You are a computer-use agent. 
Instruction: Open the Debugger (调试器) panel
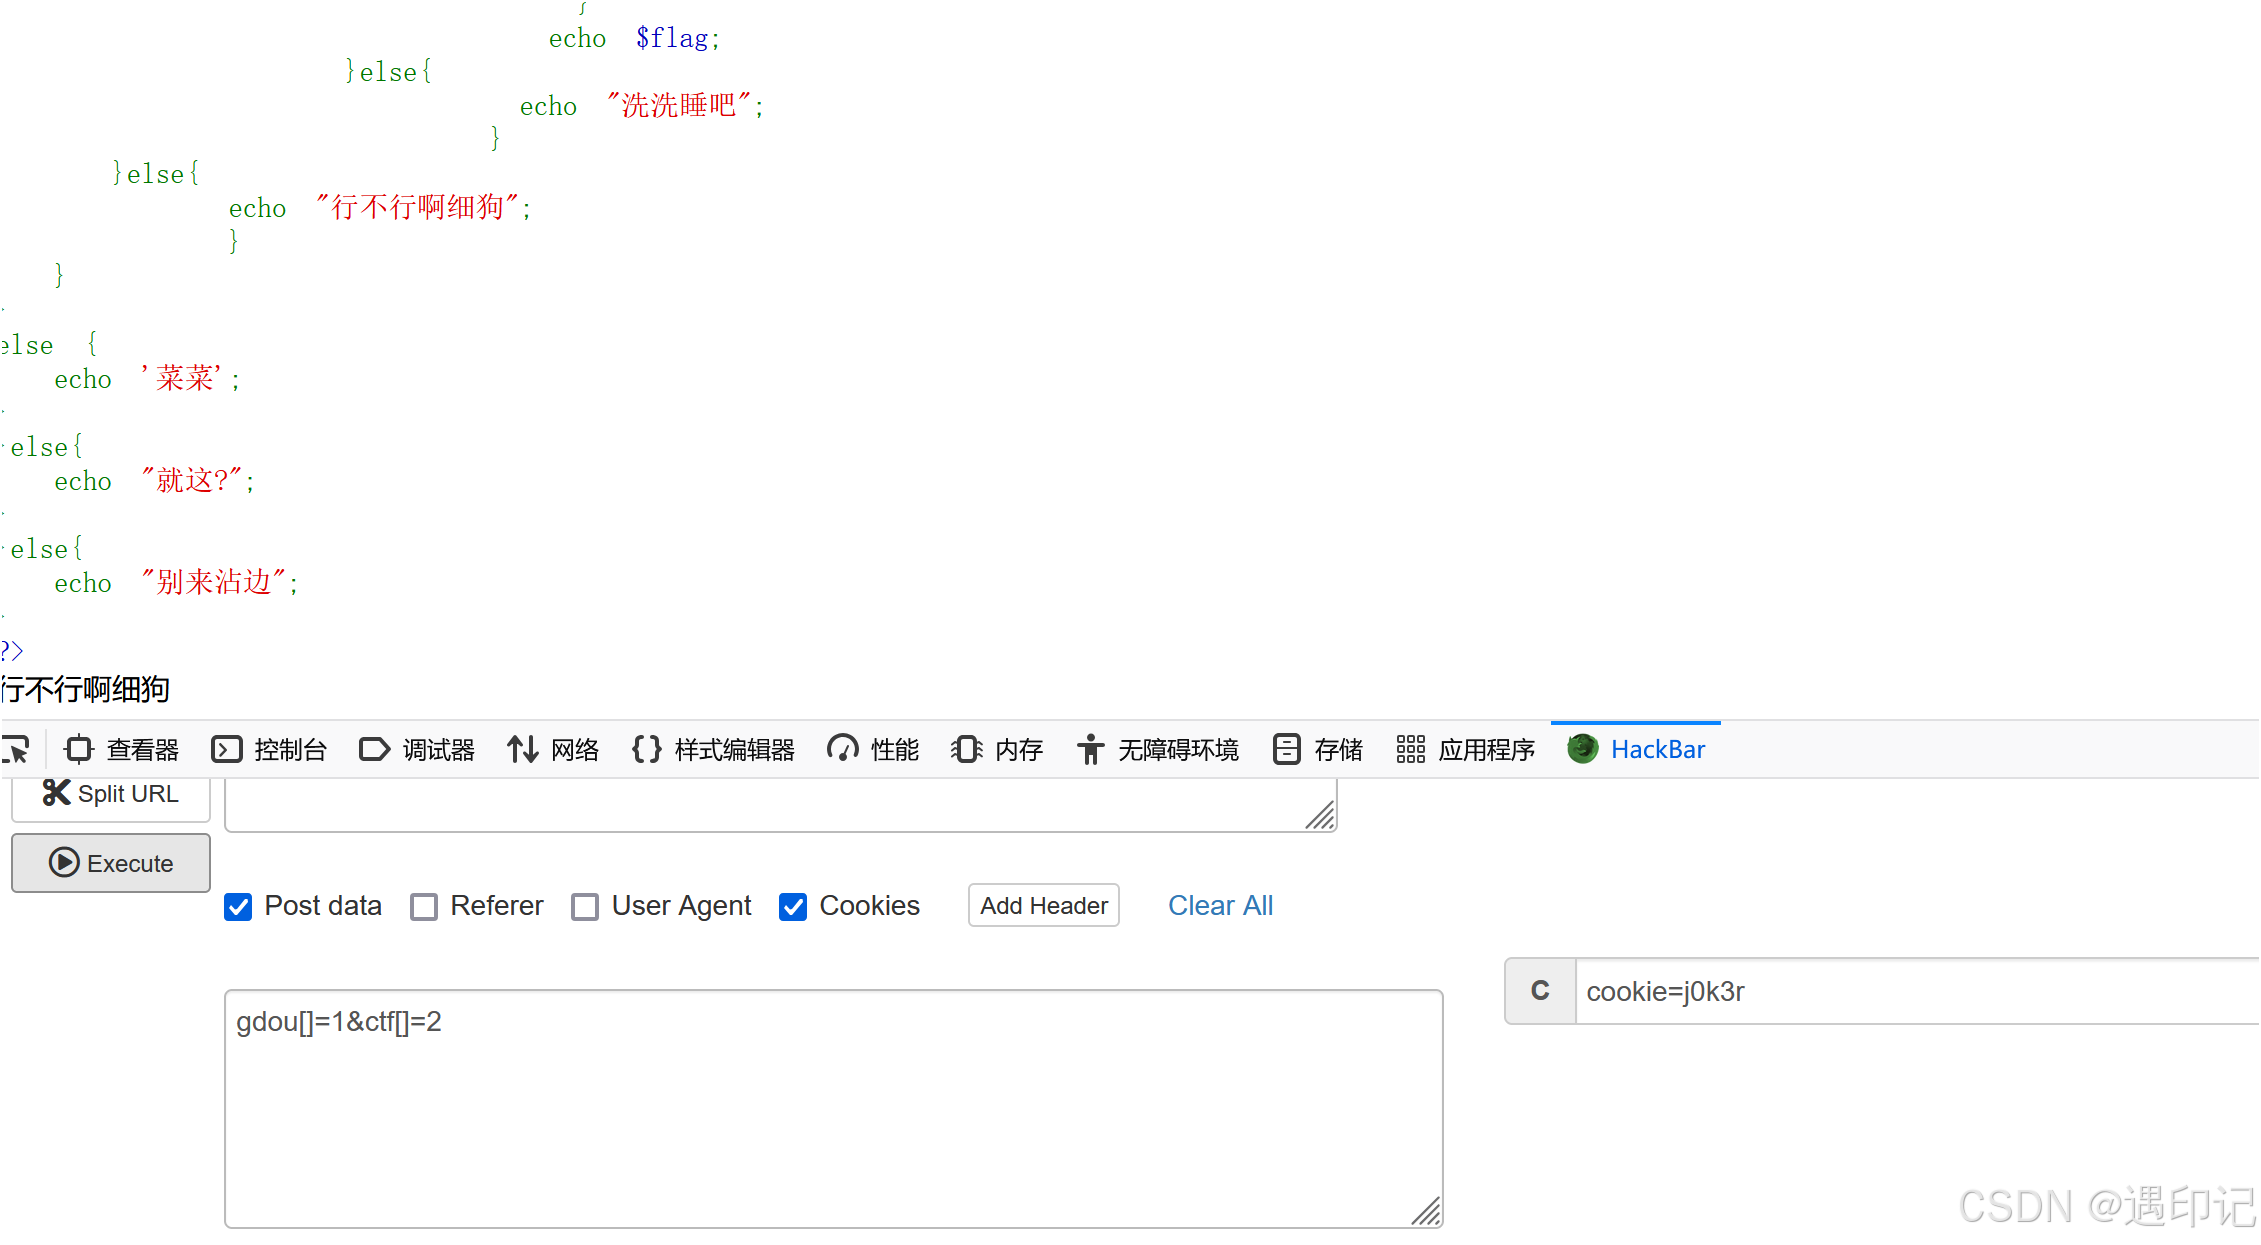pos(417,749)
